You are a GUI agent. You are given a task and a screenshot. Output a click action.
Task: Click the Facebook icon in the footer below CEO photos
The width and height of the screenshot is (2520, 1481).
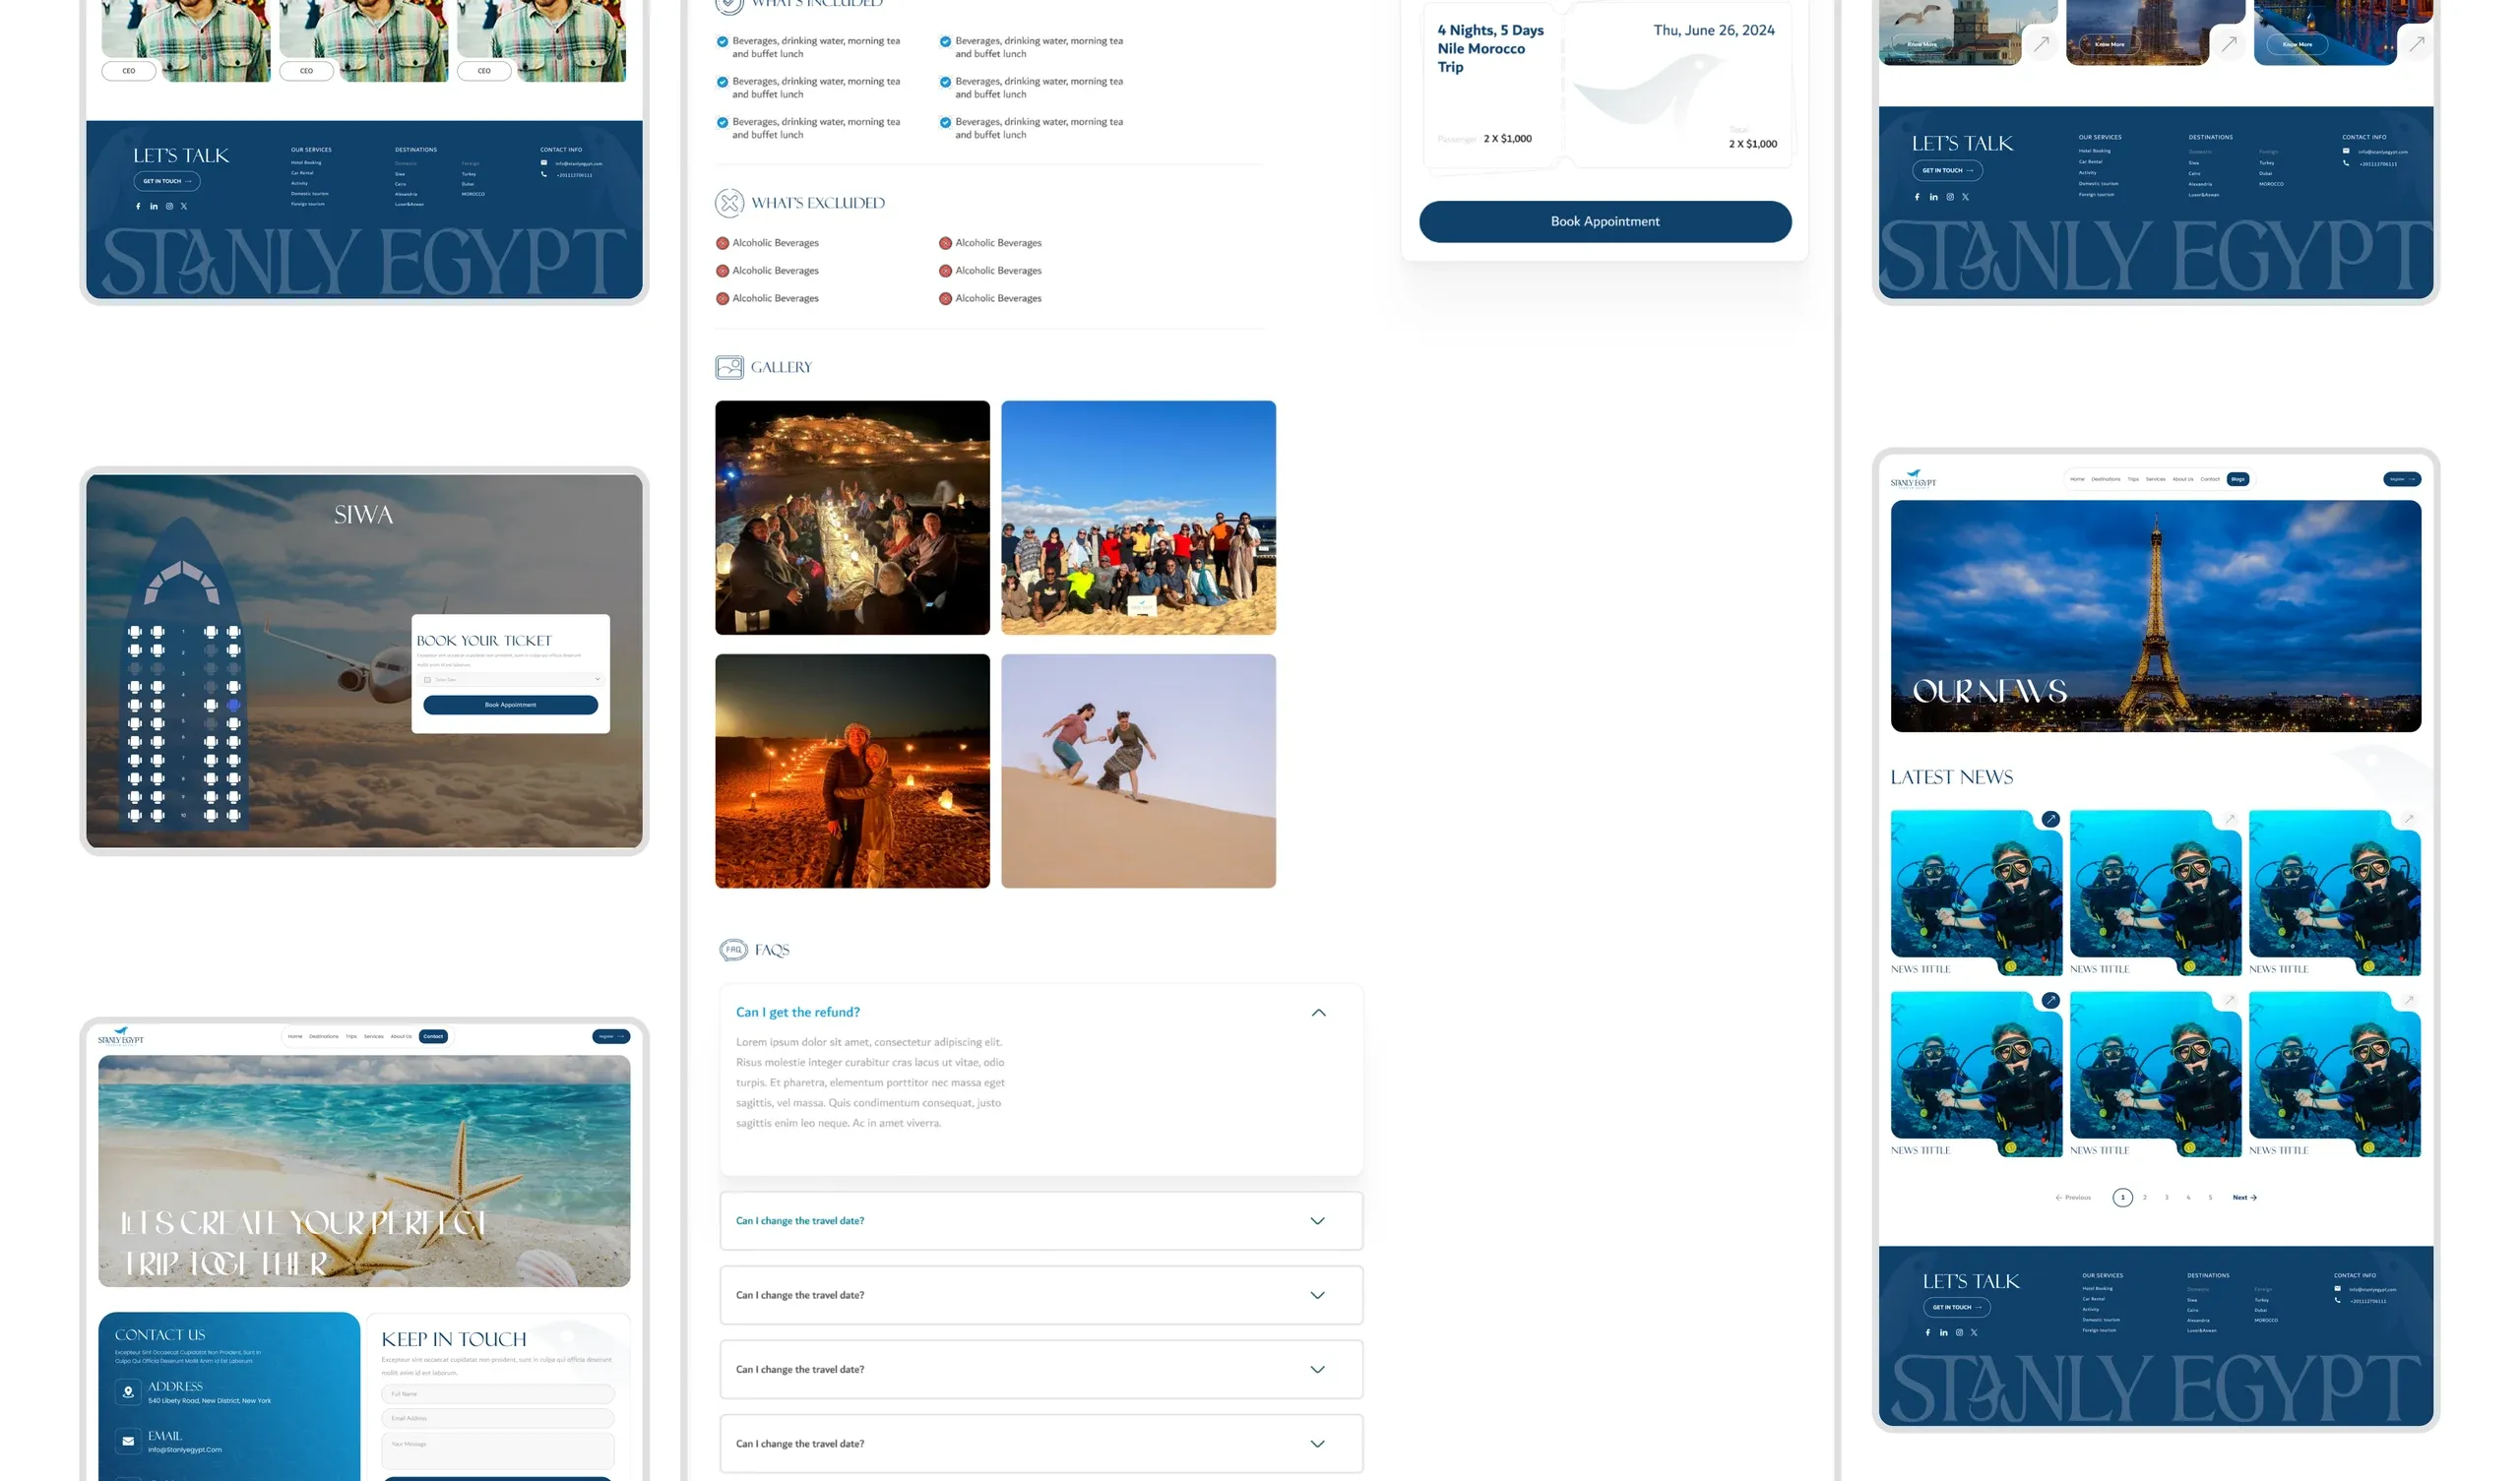point(138,206)
